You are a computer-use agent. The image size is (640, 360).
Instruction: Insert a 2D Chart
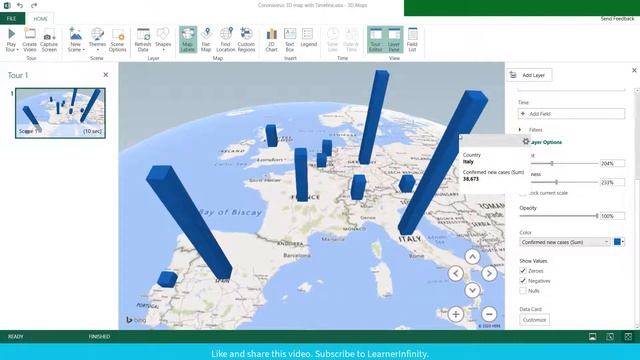[271, 40]
